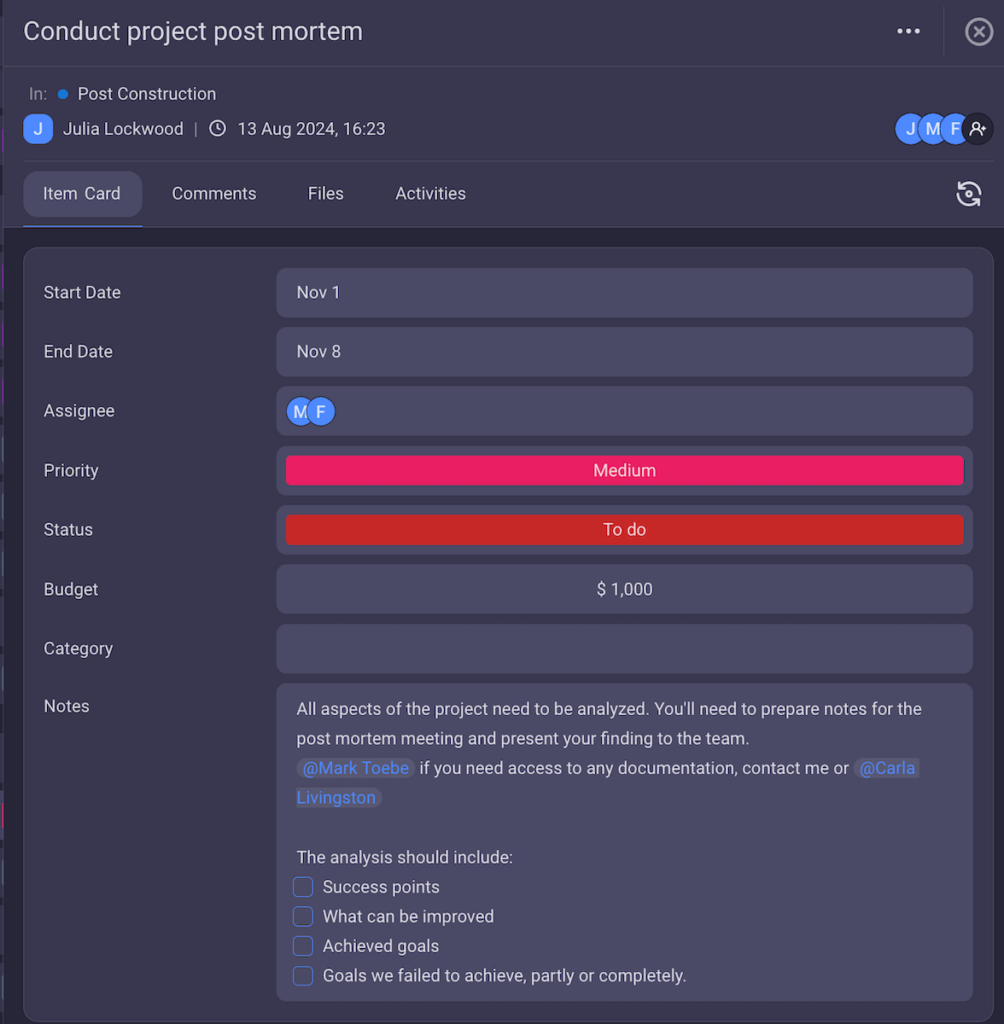This screenshot has height=1024, width=1004.
Task: Edit the Budget field showing $ 1,000
Action: [x=624, y=590]
